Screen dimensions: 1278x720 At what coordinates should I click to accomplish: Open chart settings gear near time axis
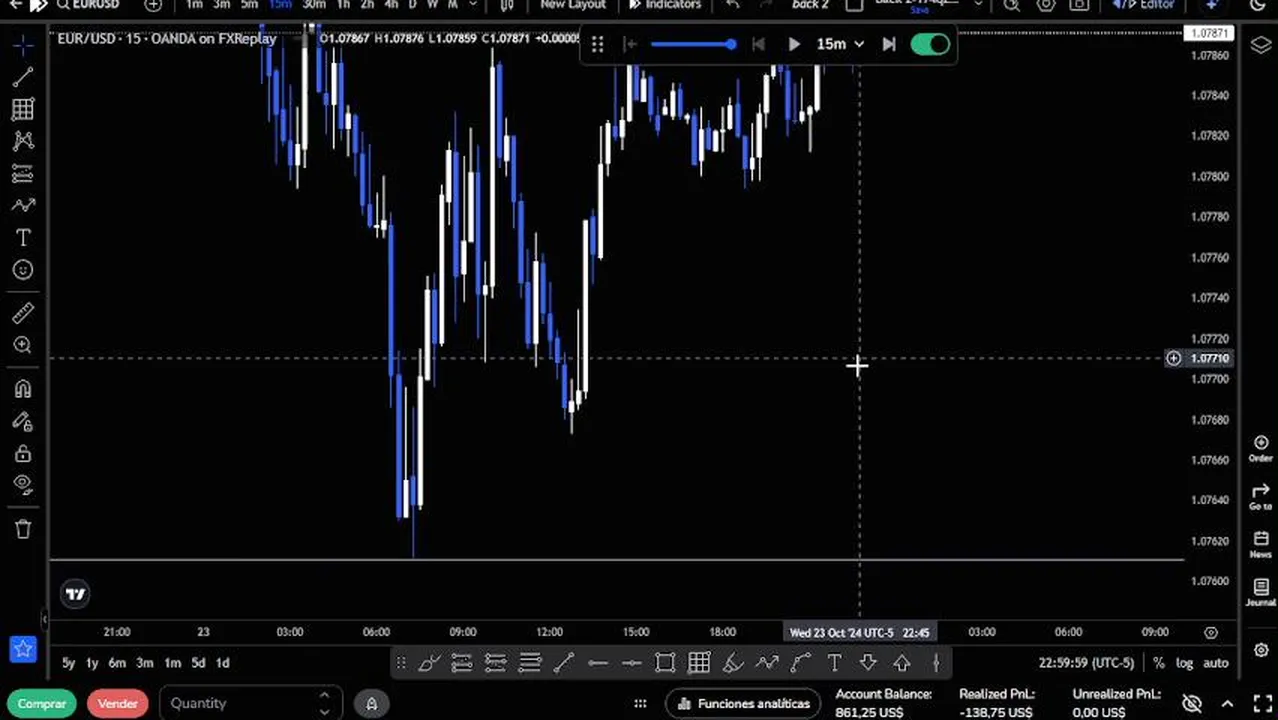[x=1211, y=632]
